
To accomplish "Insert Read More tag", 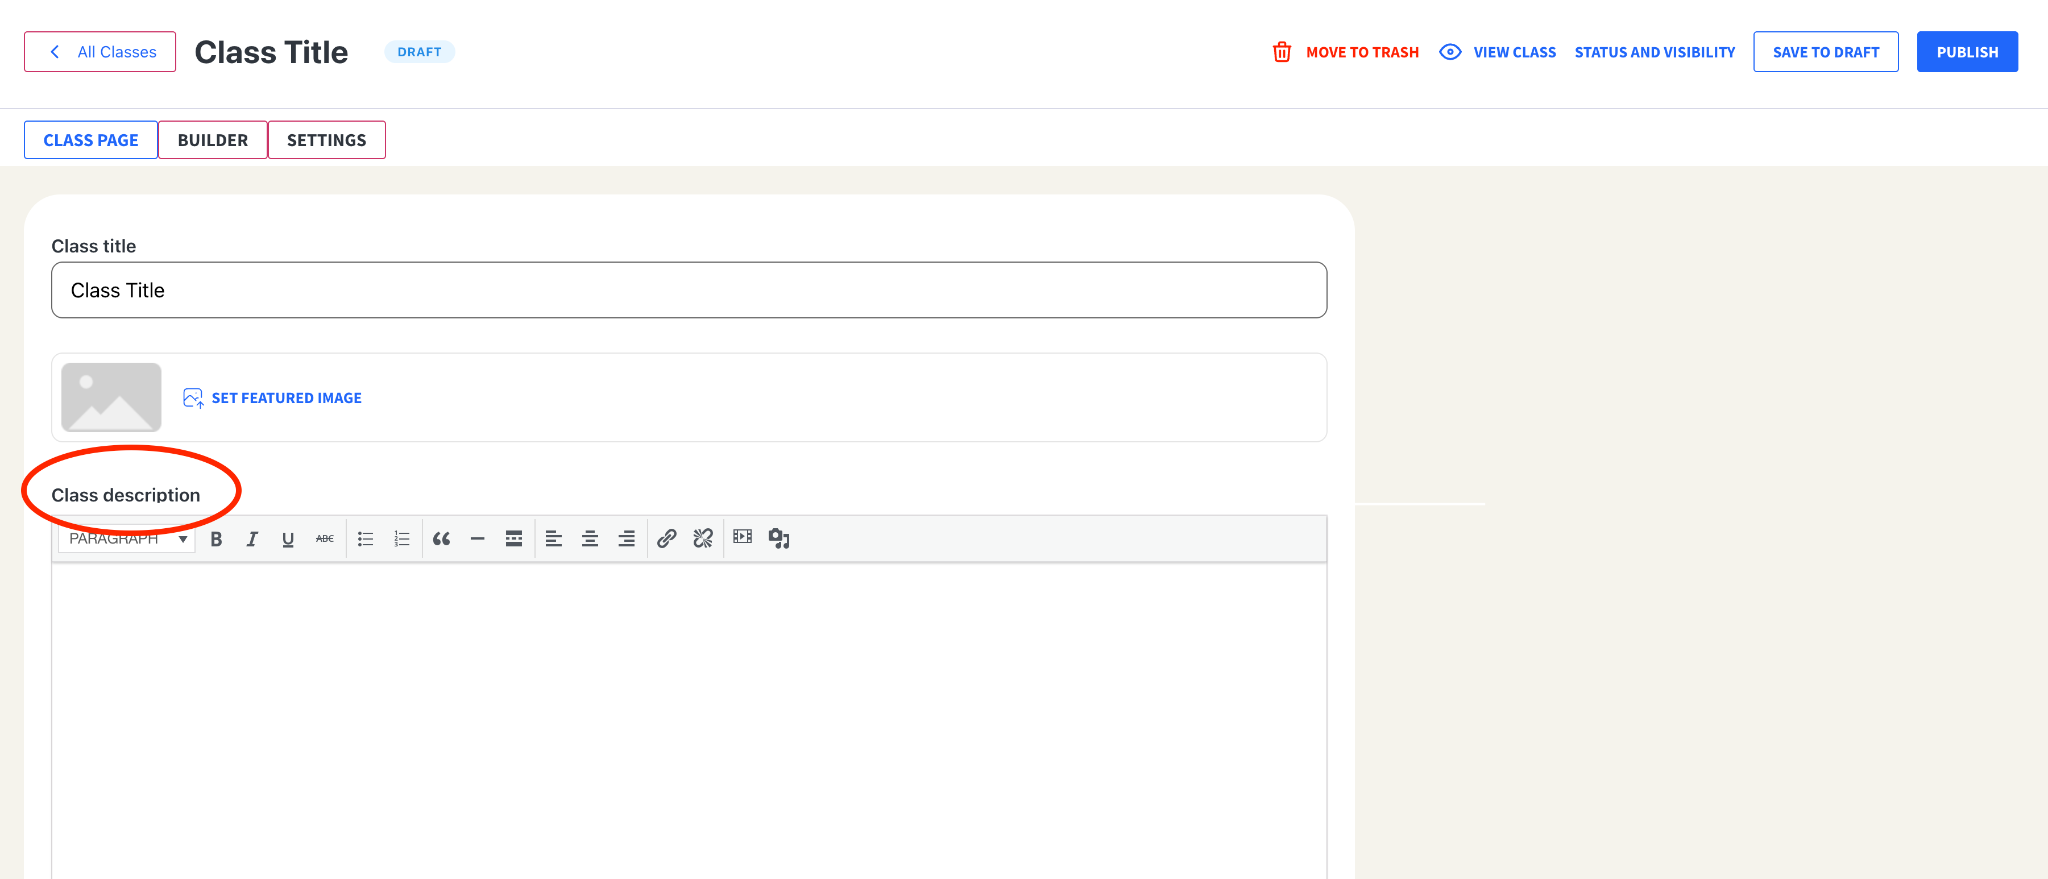I will (514, 539).
